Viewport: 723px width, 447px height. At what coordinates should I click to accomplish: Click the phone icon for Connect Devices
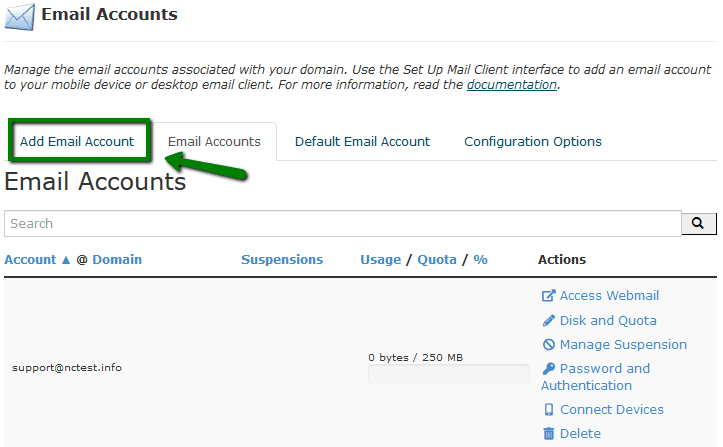click(x=548, y=410)
